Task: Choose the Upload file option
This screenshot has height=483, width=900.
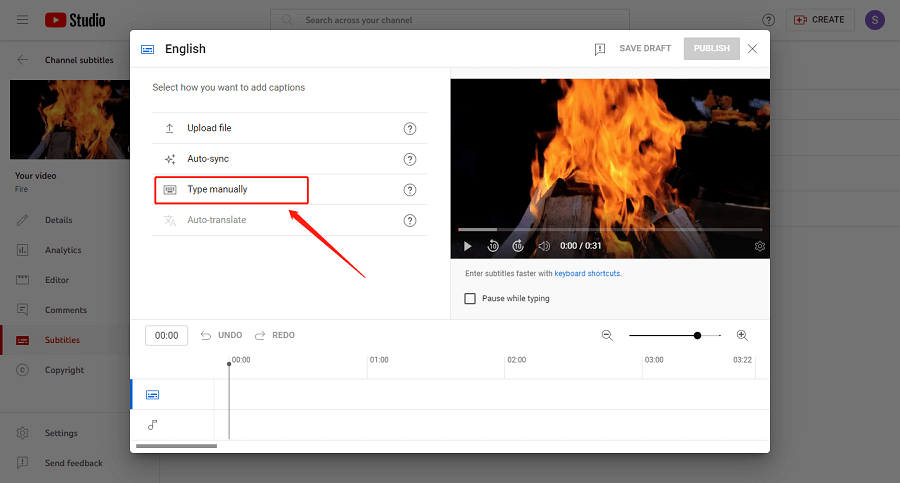Action: pyautogui.click(x=290, y=128)
